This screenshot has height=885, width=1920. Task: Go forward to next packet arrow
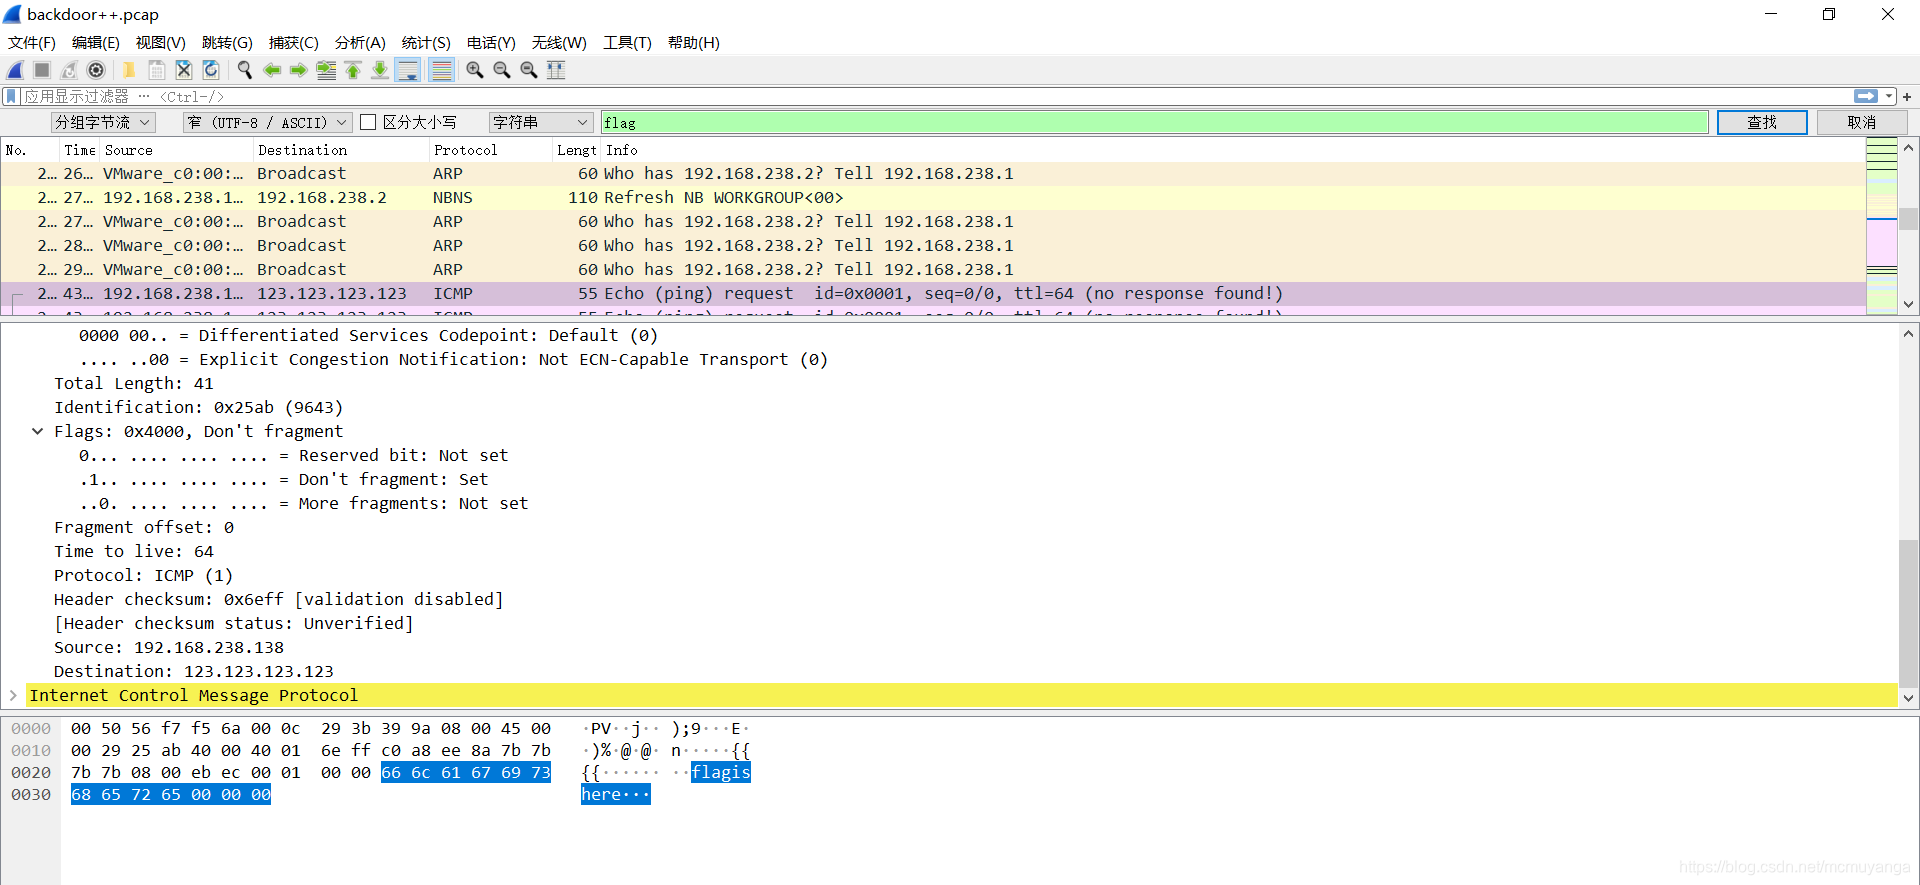[x=298, y=70]
